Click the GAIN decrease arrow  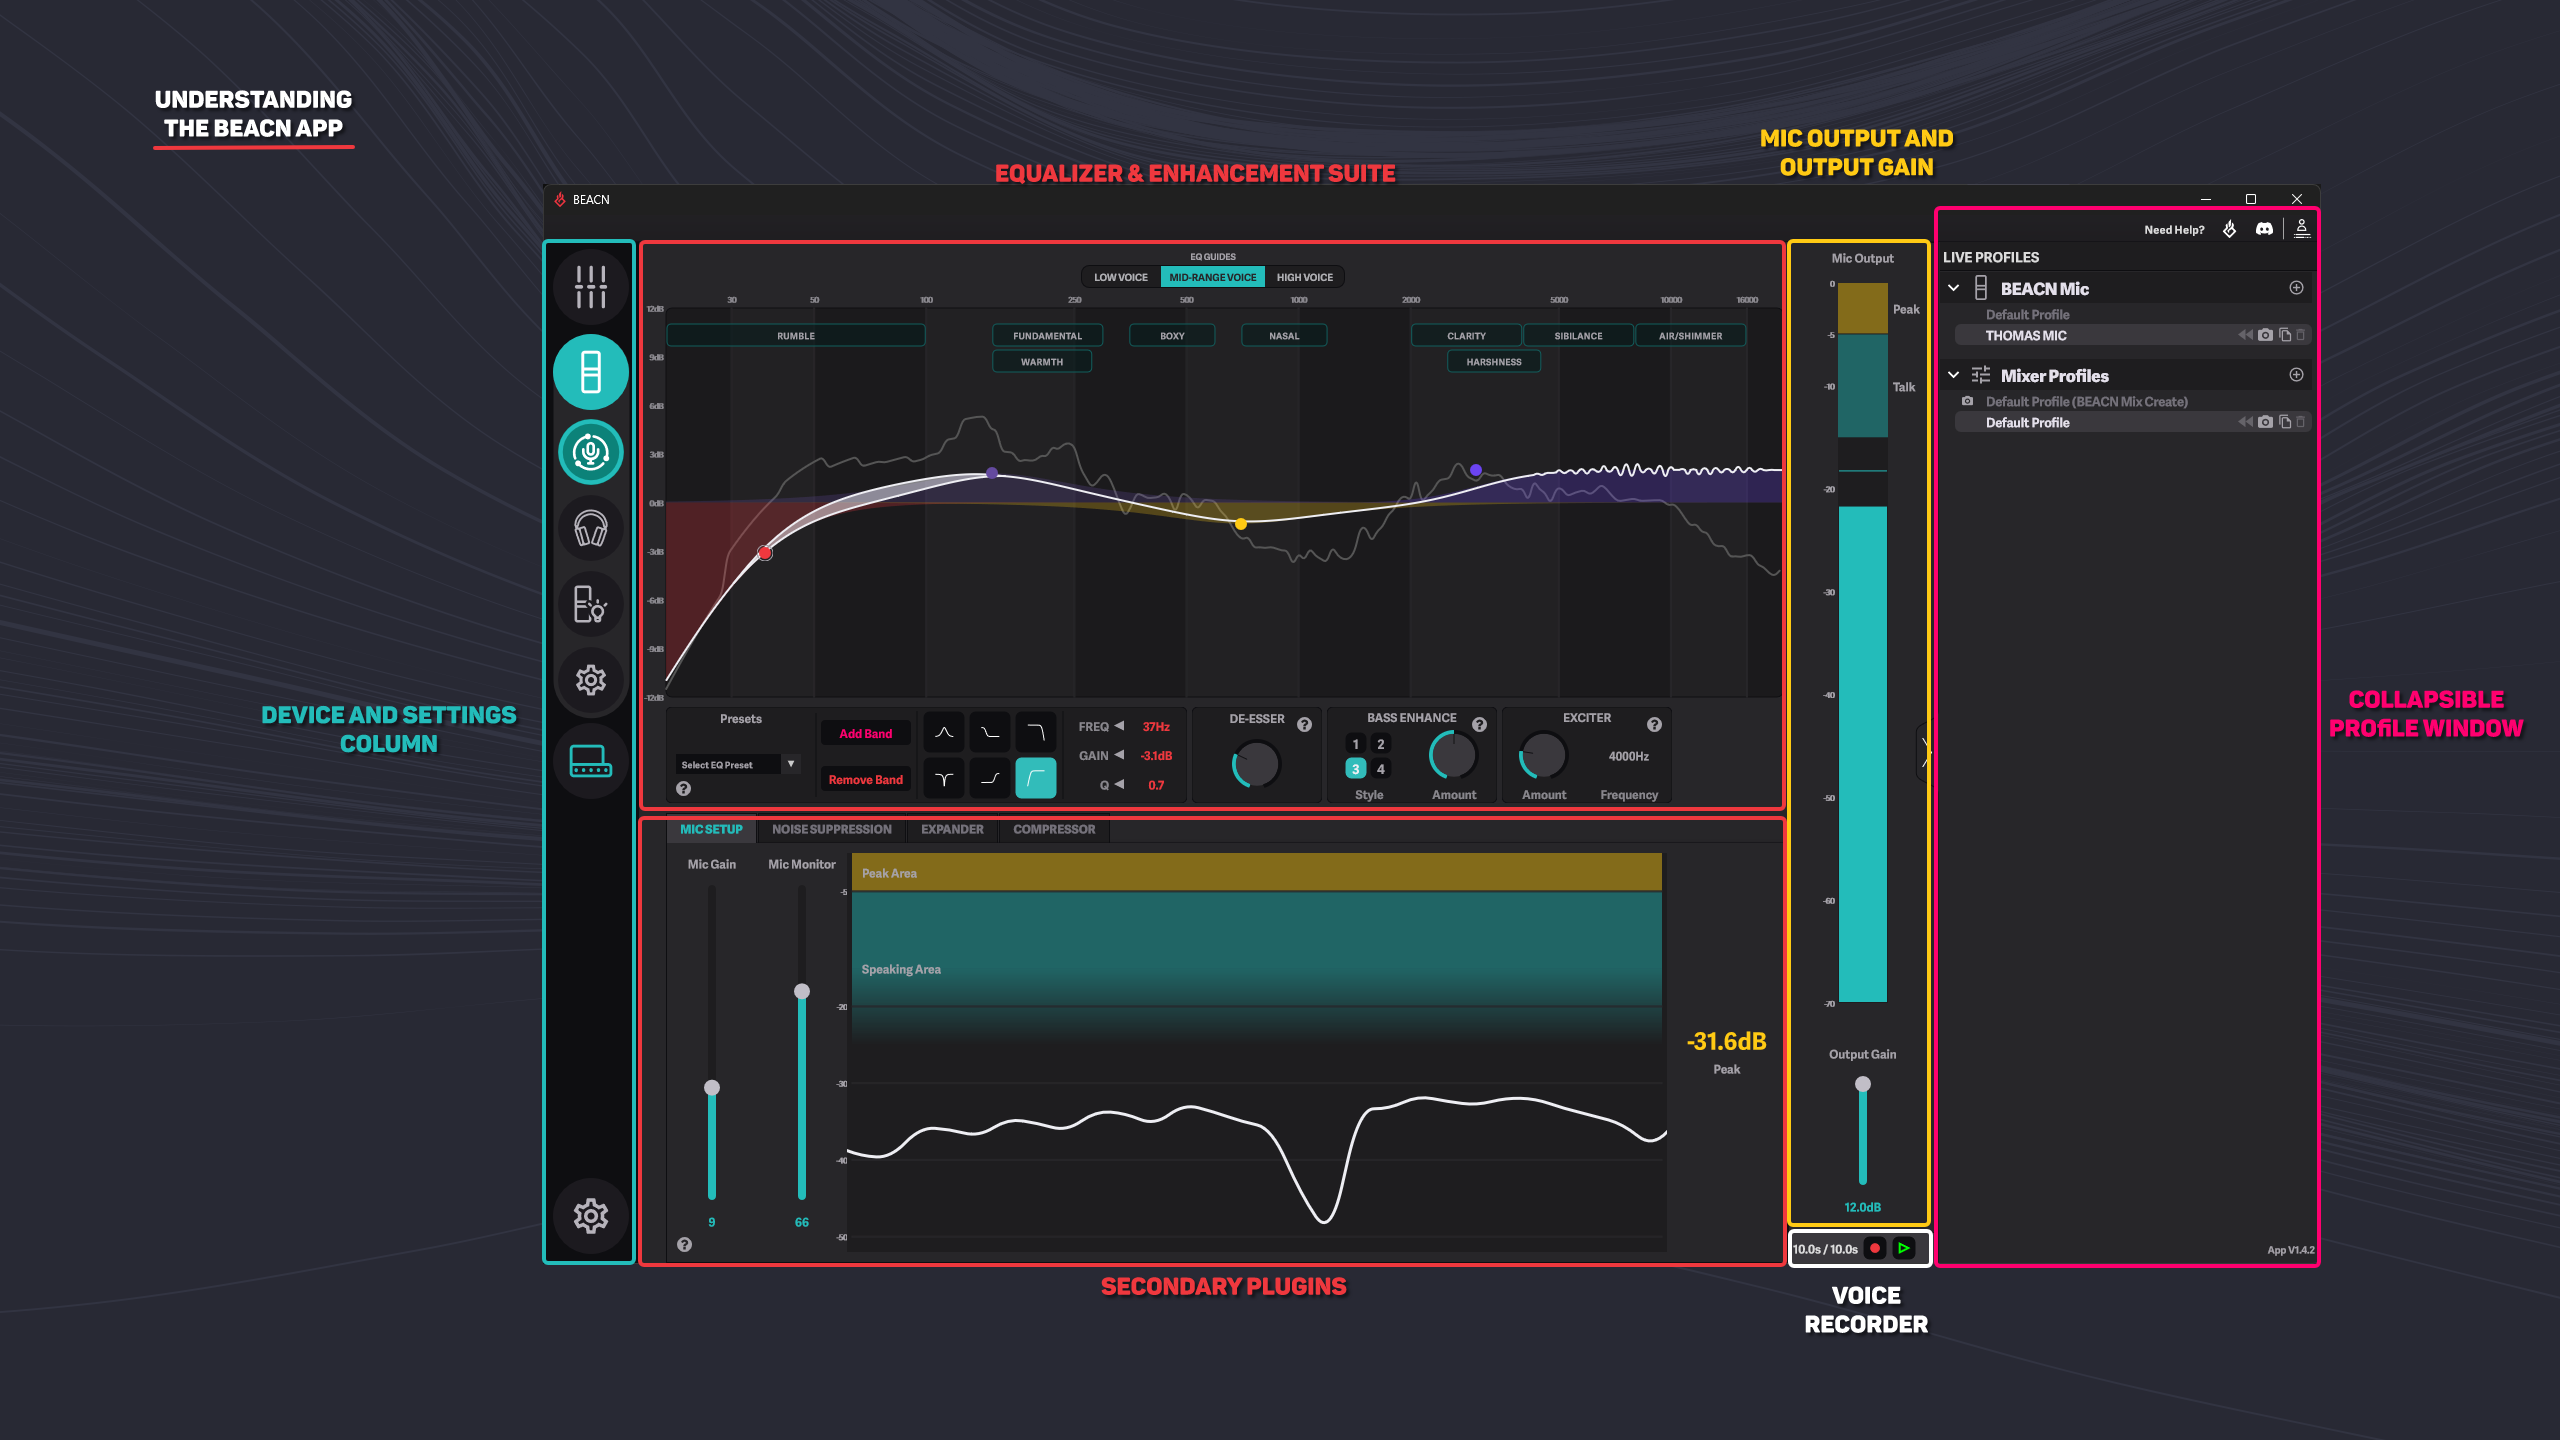1120,755
